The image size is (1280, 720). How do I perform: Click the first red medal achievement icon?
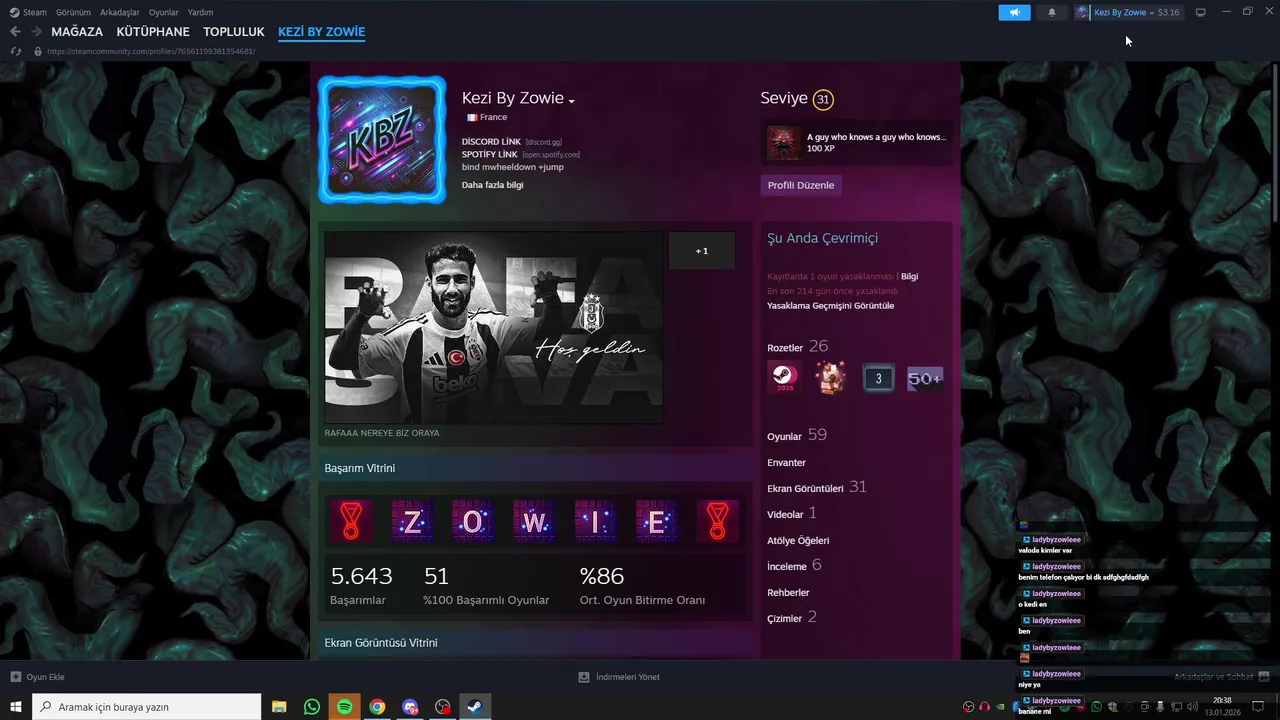(351, 521)
